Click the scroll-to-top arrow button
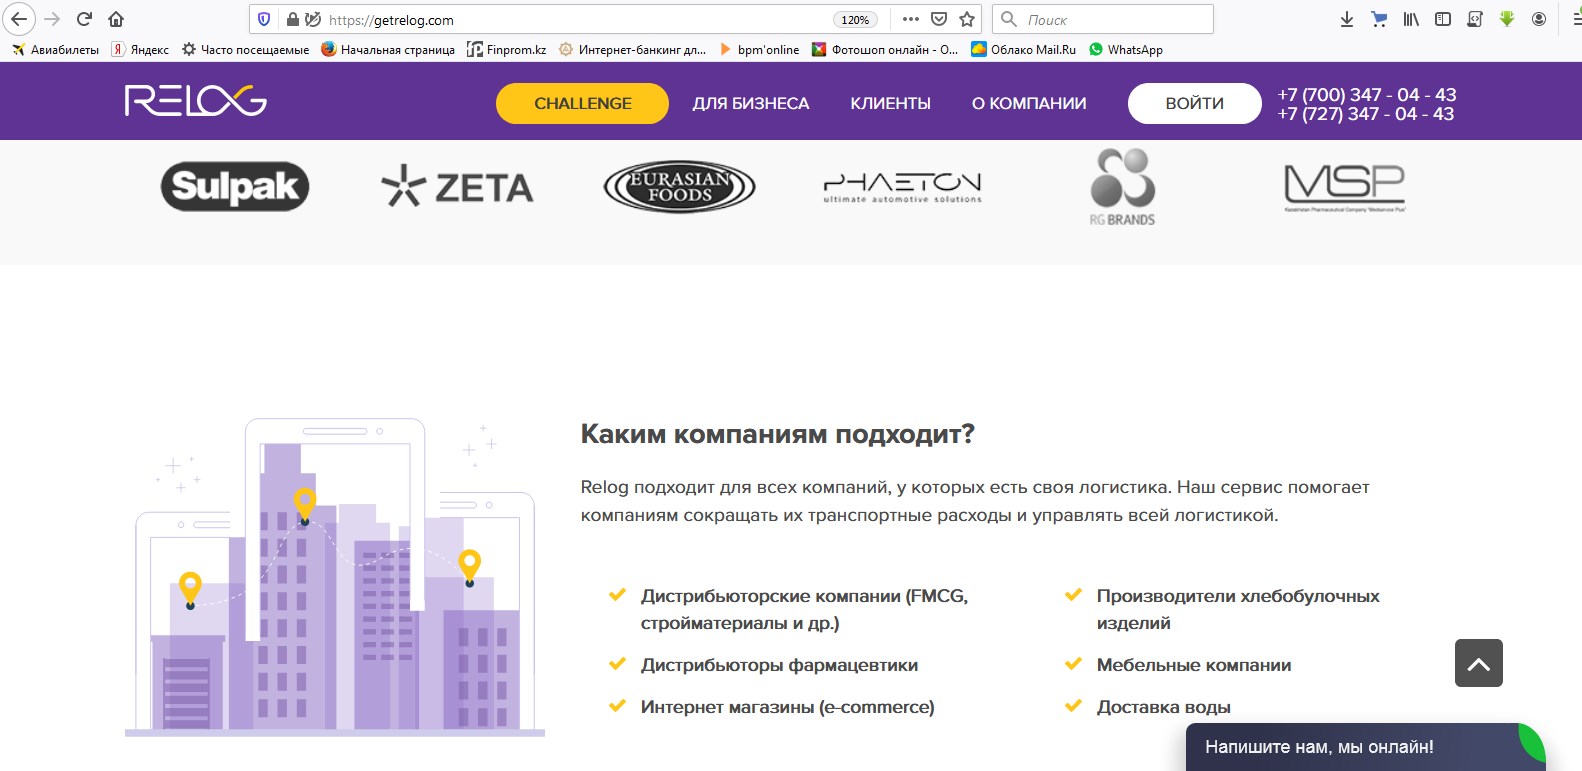 [1479, 663]
